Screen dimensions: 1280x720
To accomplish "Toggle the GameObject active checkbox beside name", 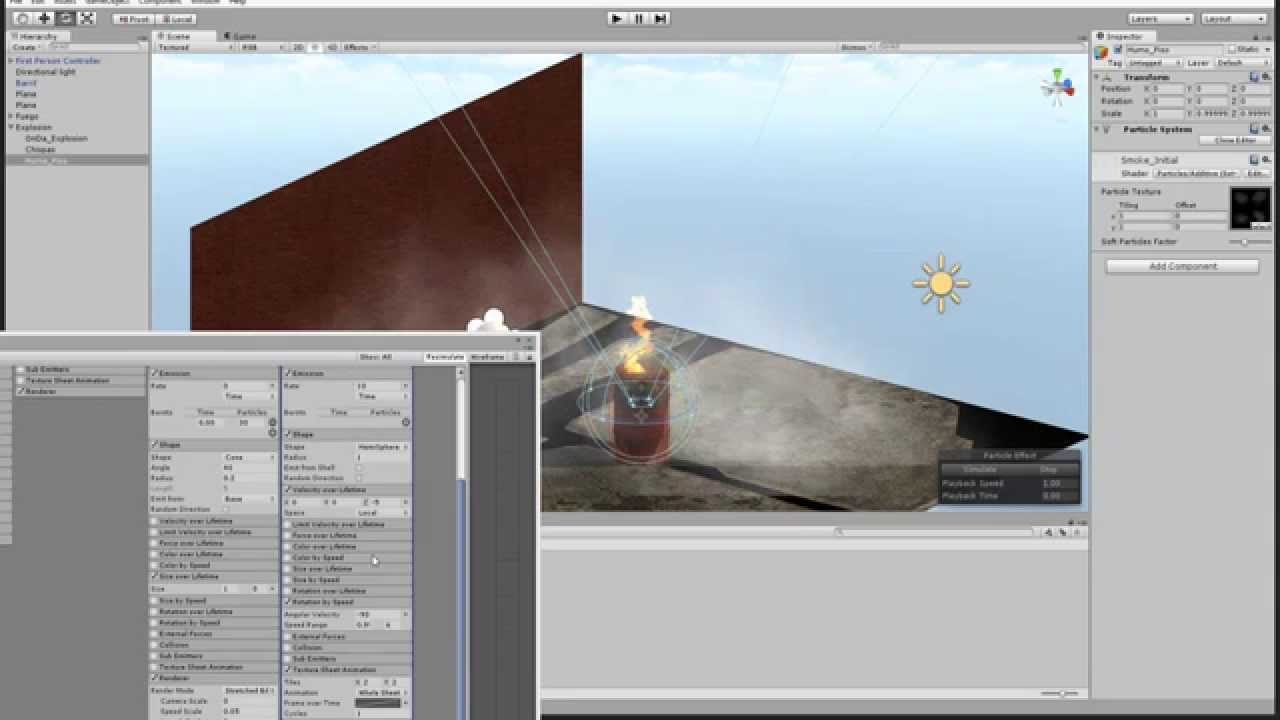I will pos(1118,49).
